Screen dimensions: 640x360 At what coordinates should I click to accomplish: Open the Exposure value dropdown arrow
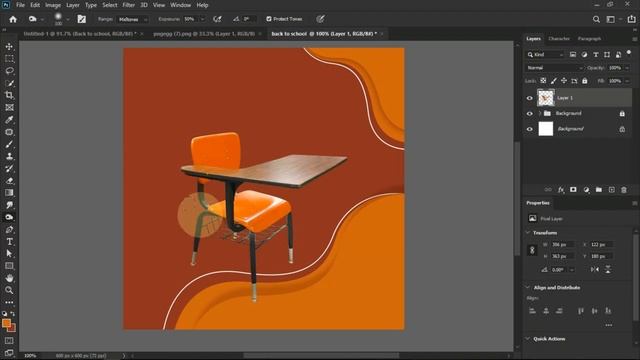202,19
